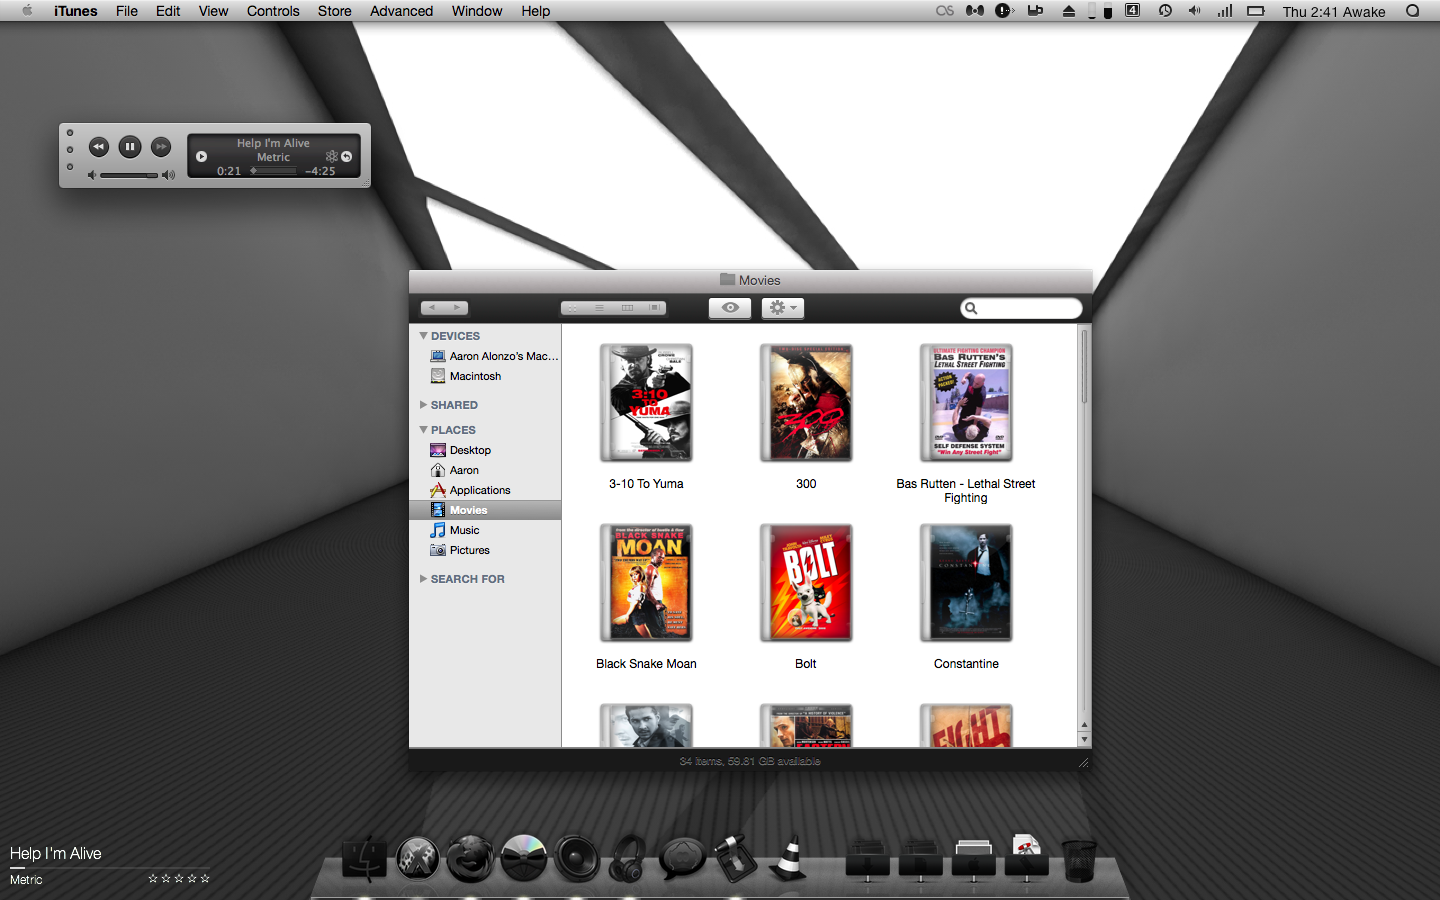The image size is (1440, 900).
Task: Click the Finder window down scroll arrow
Action: pyautogui.click(x=1084, y=740)
